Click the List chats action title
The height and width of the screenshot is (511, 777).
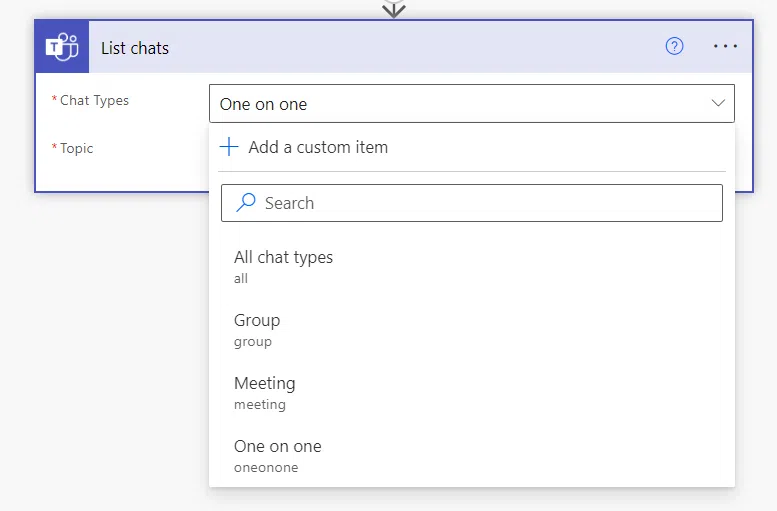coord(135,48)
